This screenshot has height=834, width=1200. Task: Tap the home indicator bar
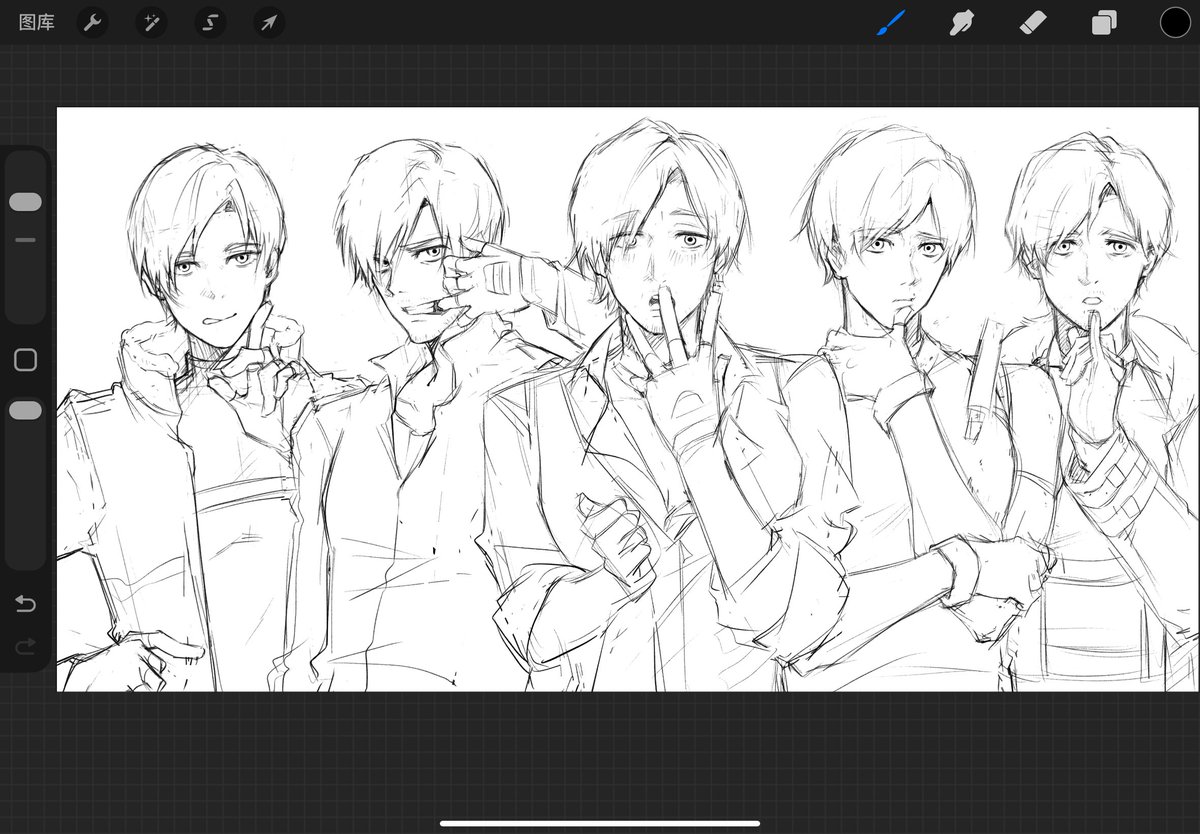pos(600,823)
